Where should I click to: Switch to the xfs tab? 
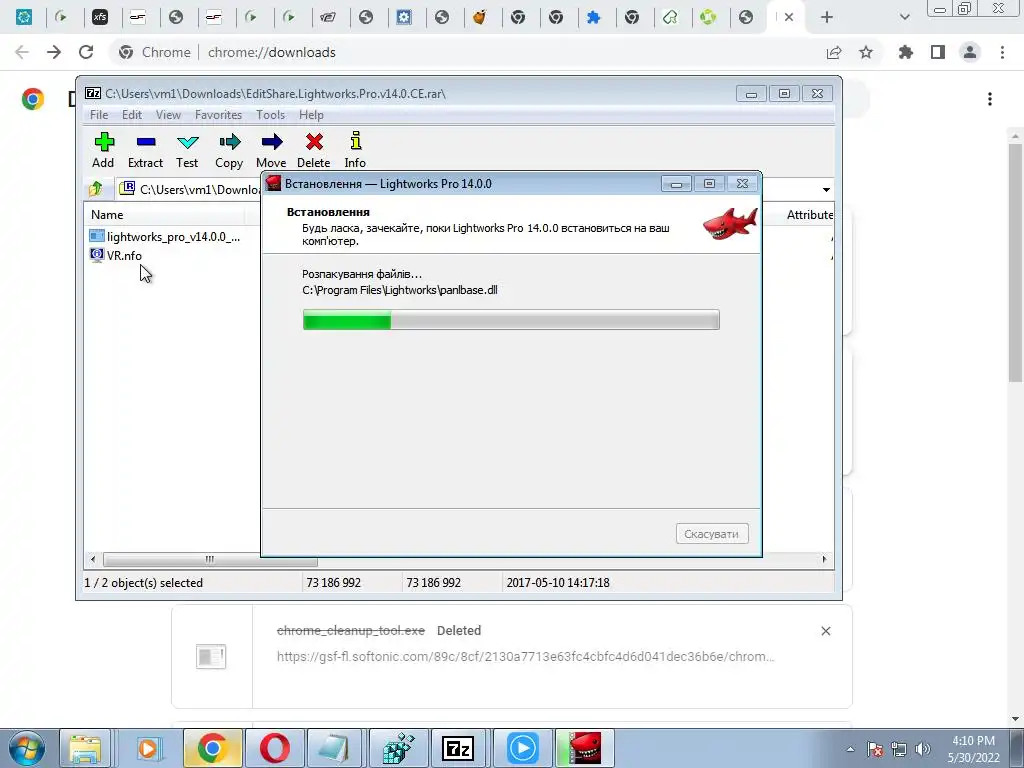[x=99, y=17]
